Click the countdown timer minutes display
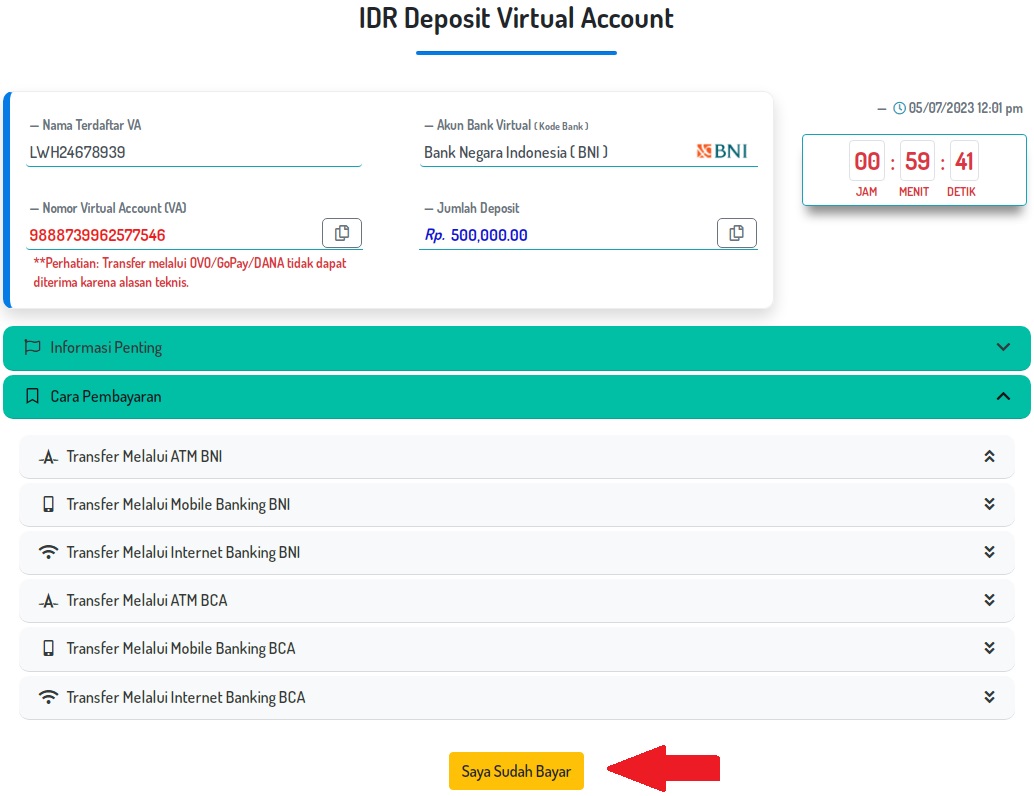Viewport: 1034px width, 796px height. [x=916, y=162]
